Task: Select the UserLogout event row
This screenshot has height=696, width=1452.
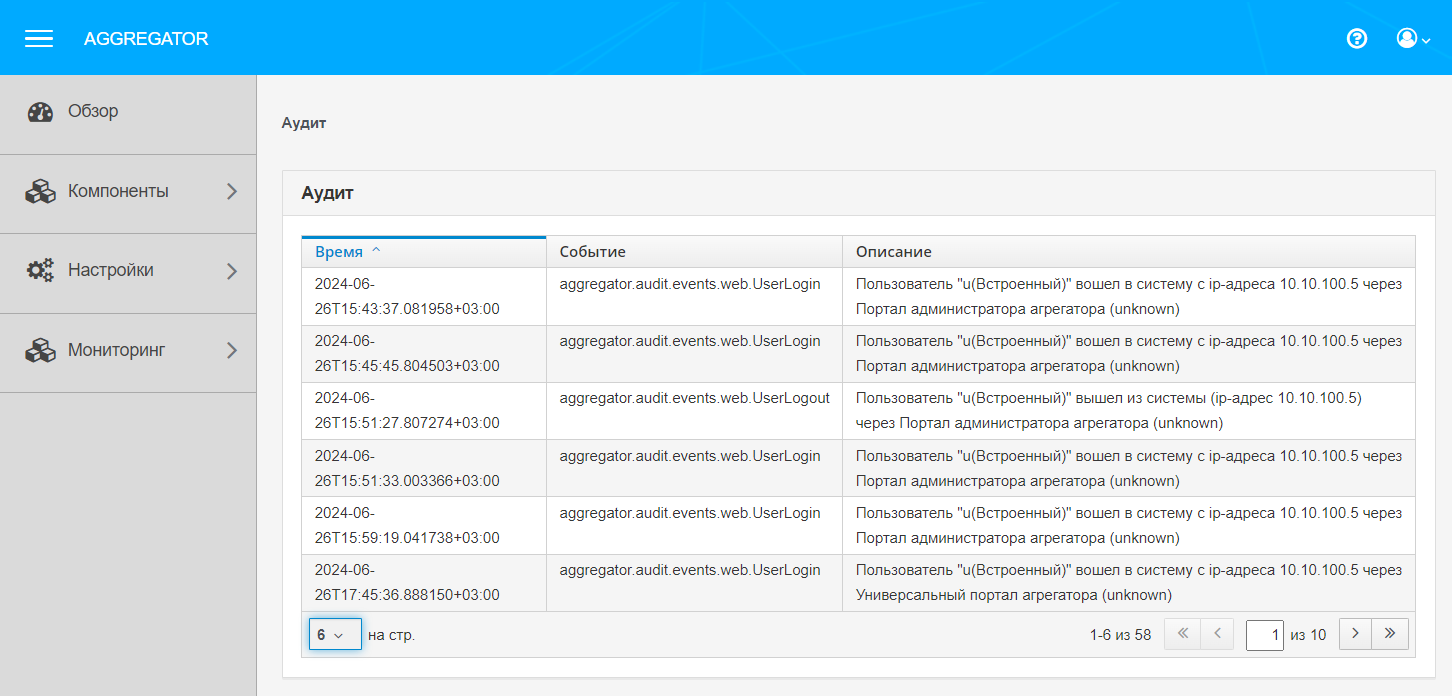Action: pos(694,398)
